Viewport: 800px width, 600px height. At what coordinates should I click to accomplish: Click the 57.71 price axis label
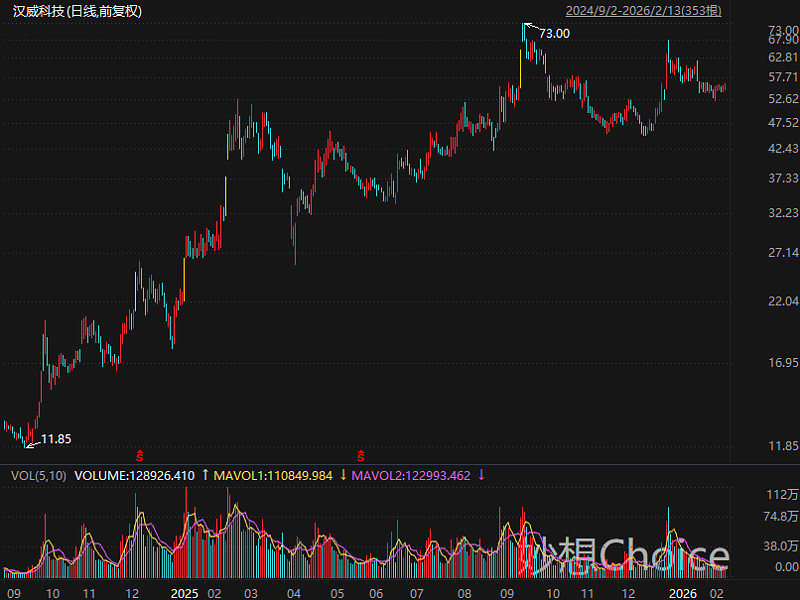pos(783,77)
